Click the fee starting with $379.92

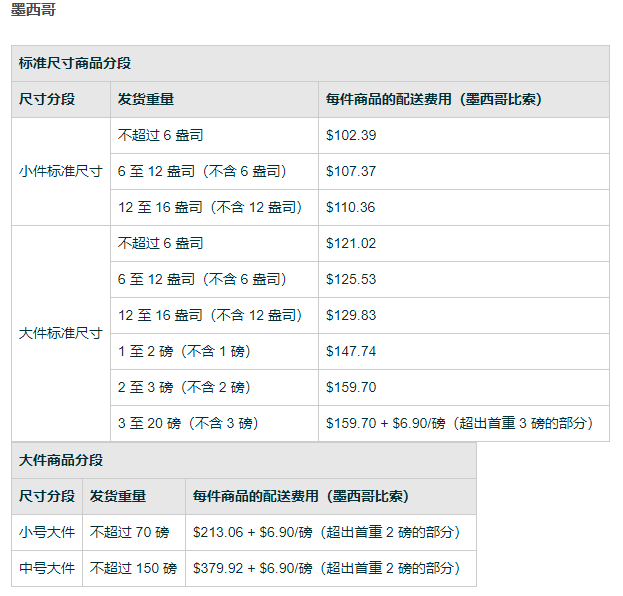[326, 568]
